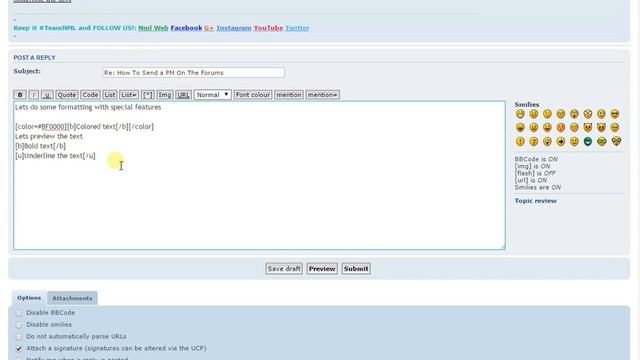Screen dimensions: 640x360
Task: Click Save draft button
Action: tap(284, 269)
